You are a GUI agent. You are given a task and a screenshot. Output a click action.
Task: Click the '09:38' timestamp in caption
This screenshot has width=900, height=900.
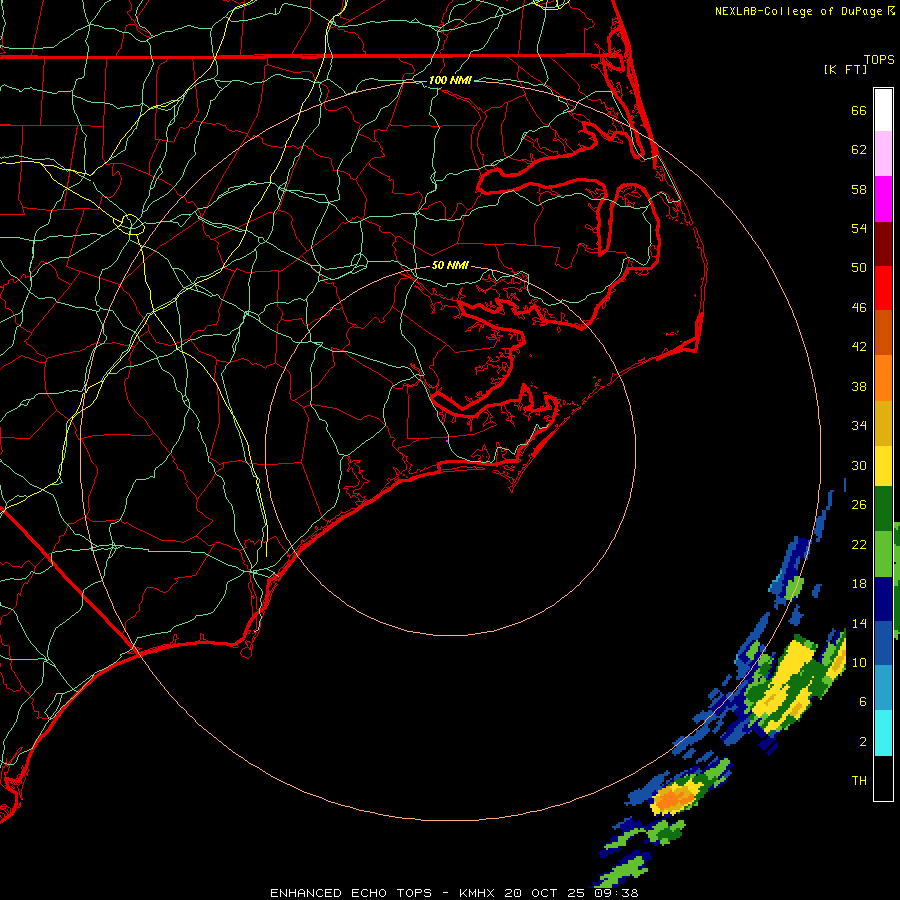click(618, 893)
